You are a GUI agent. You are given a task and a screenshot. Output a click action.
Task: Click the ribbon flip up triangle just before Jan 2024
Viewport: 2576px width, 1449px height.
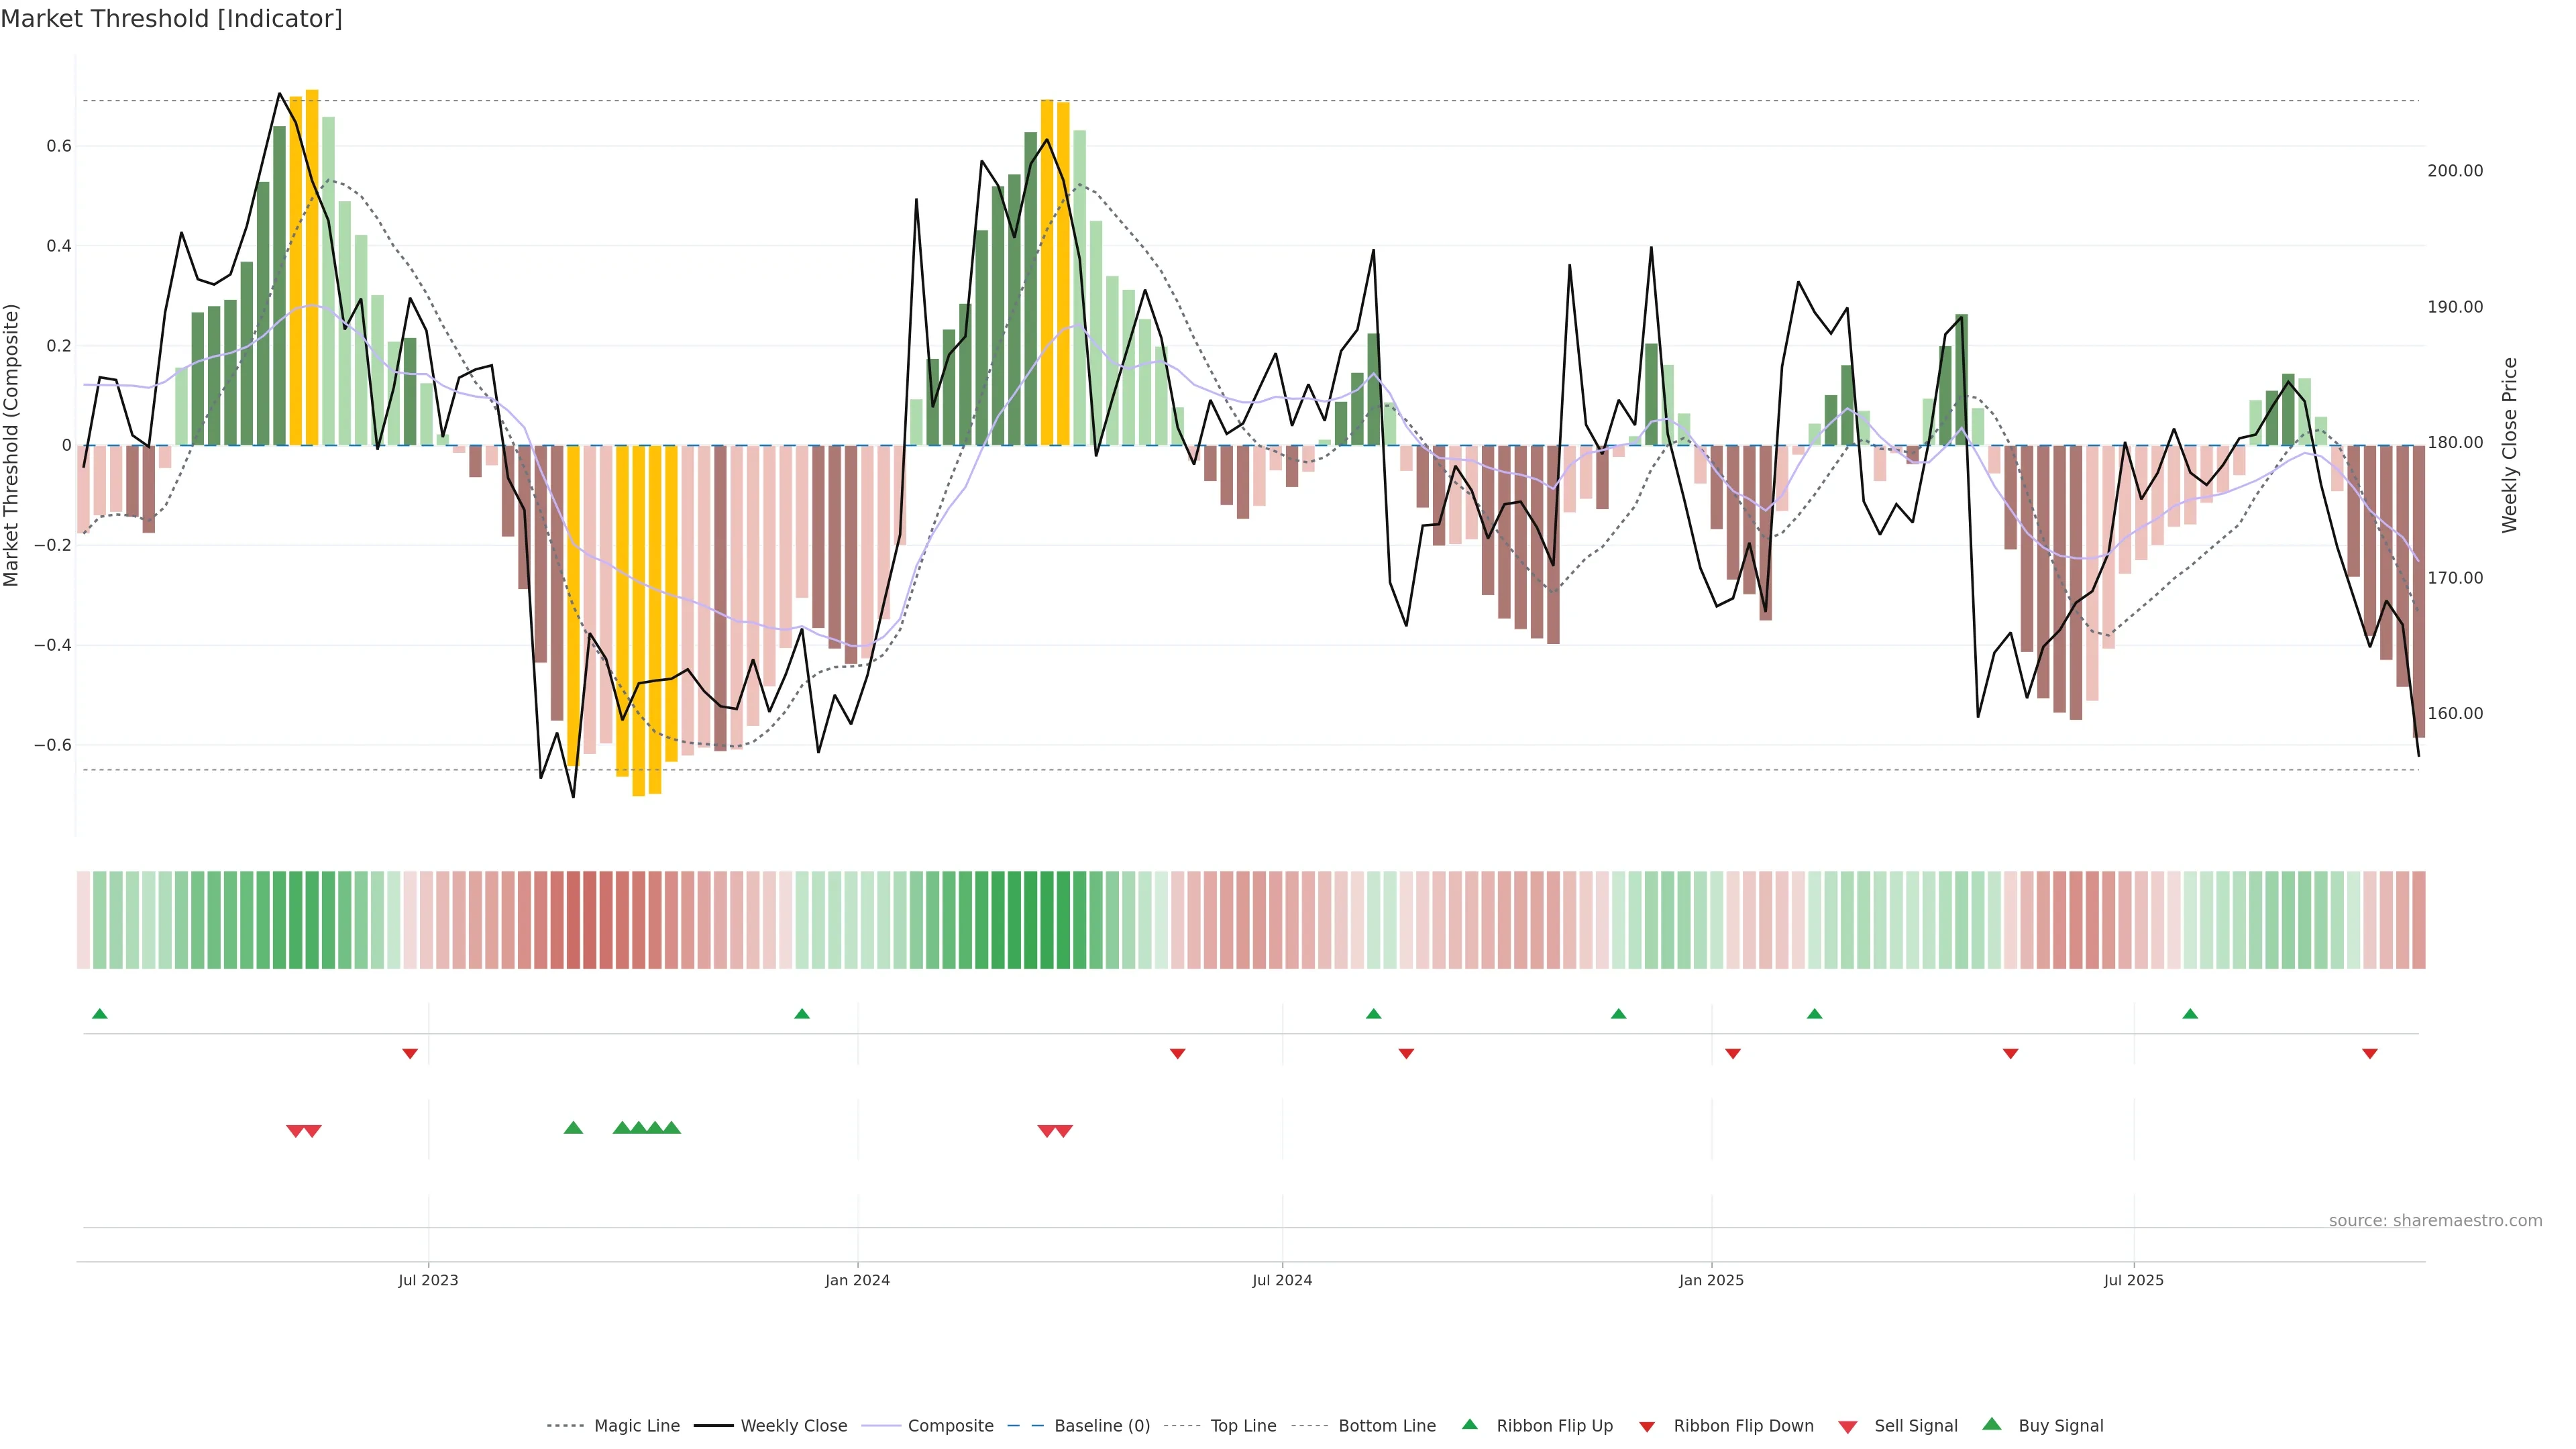point(801,1014)
